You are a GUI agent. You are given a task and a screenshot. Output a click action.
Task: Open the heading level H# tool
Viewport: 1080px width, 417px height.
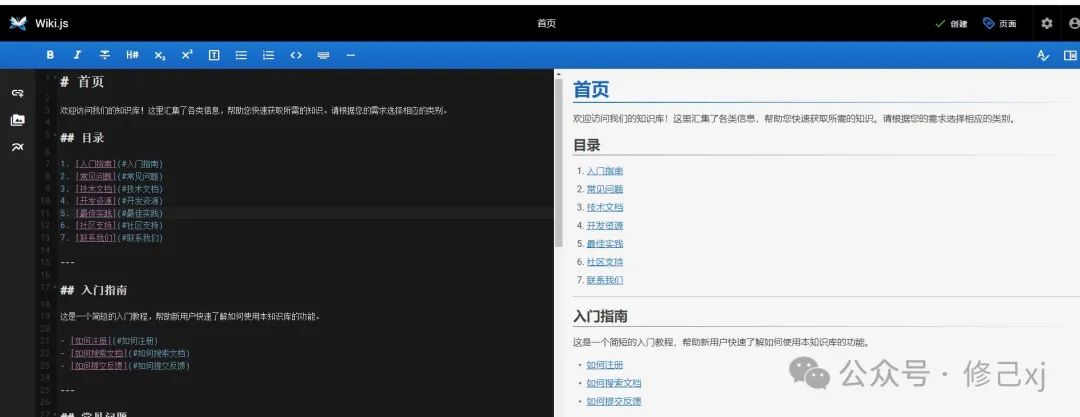pos(132,55)
